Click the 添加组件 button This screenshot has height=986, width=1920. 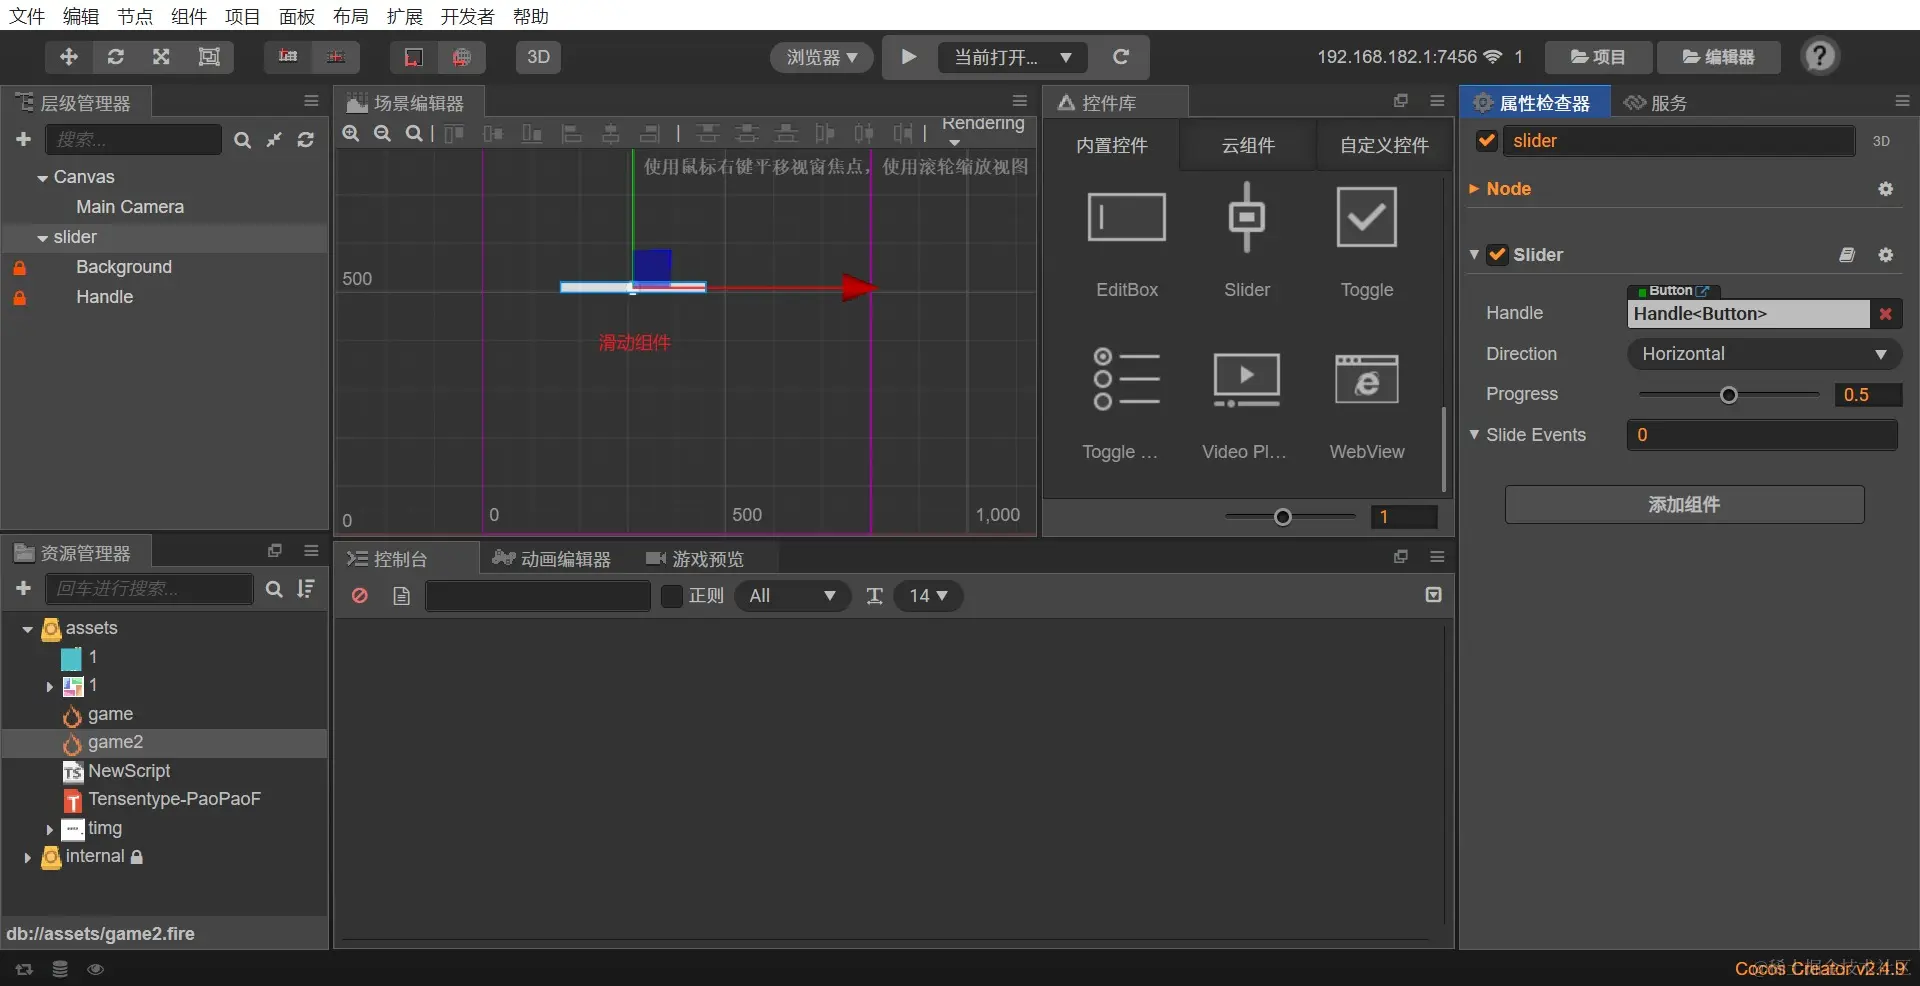(x=1685, y=505)
